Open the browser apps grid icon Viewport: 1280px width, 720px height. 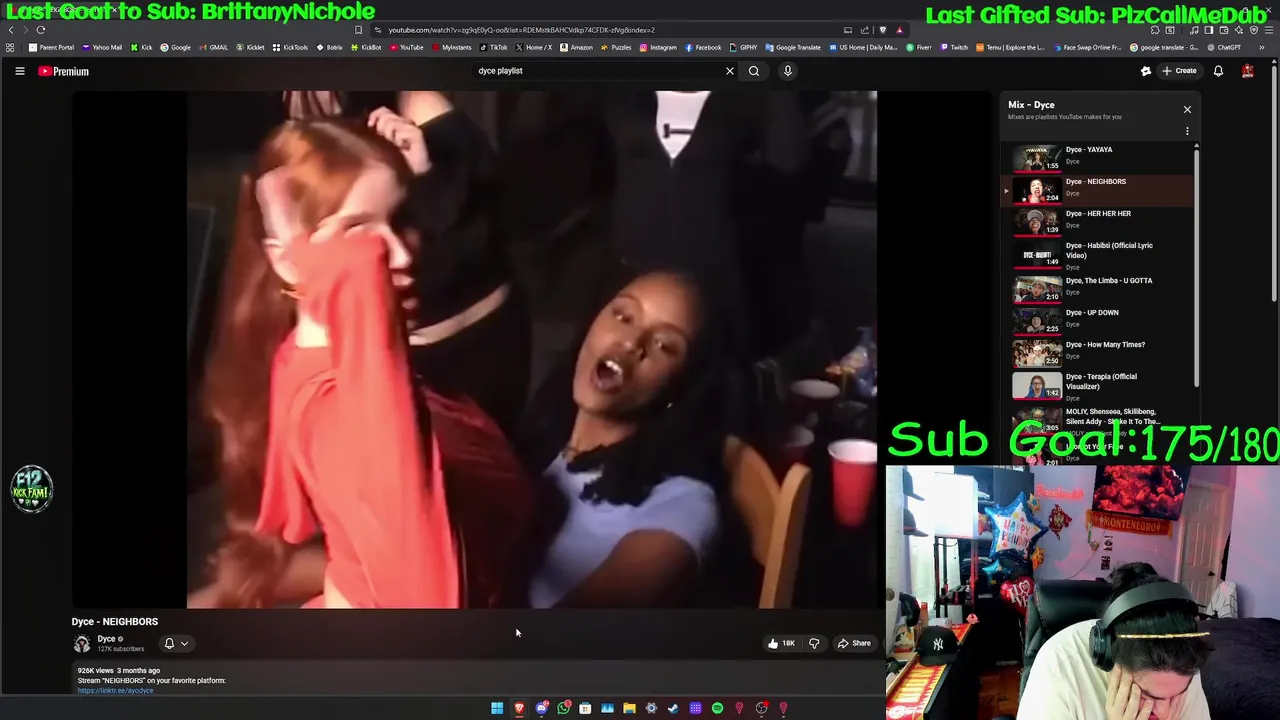(10, 47)
